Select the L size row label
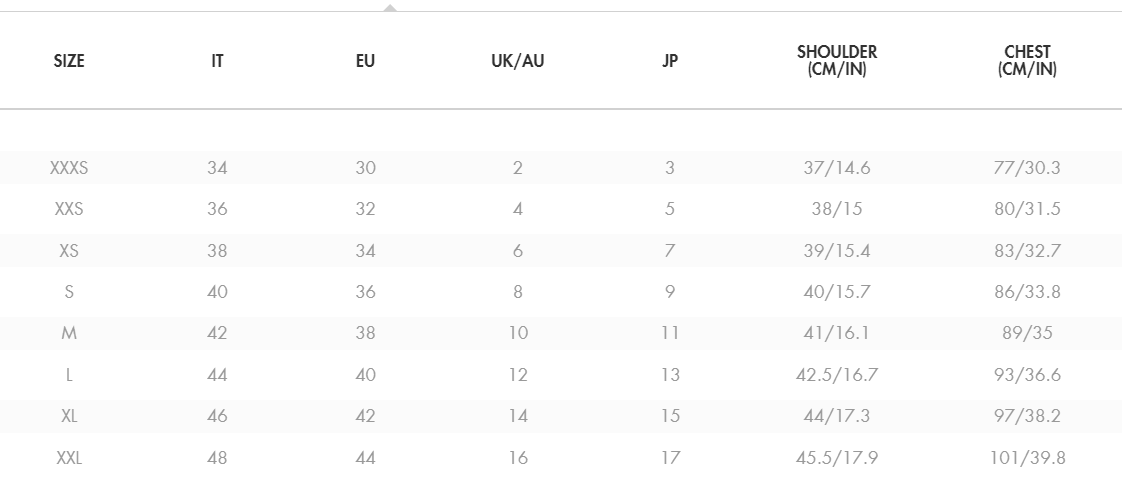The image size is (1122, 493). pyautogui.click(x=69, y=376)
